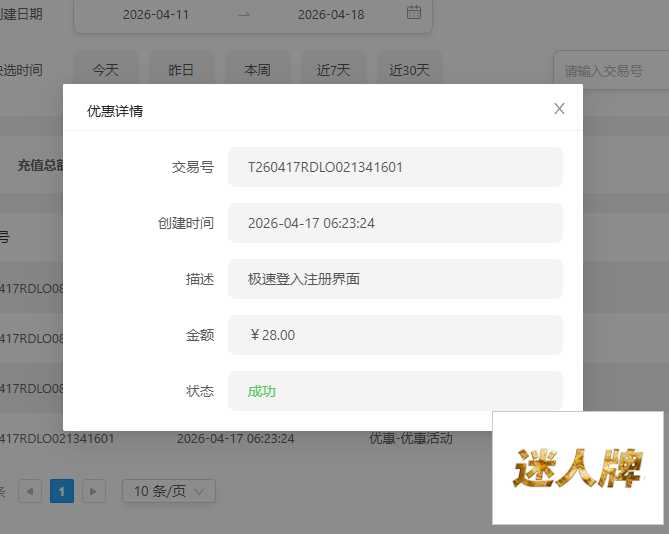Click the 迷人牌 logo image

pyautogui.click(x=578, y=467)
